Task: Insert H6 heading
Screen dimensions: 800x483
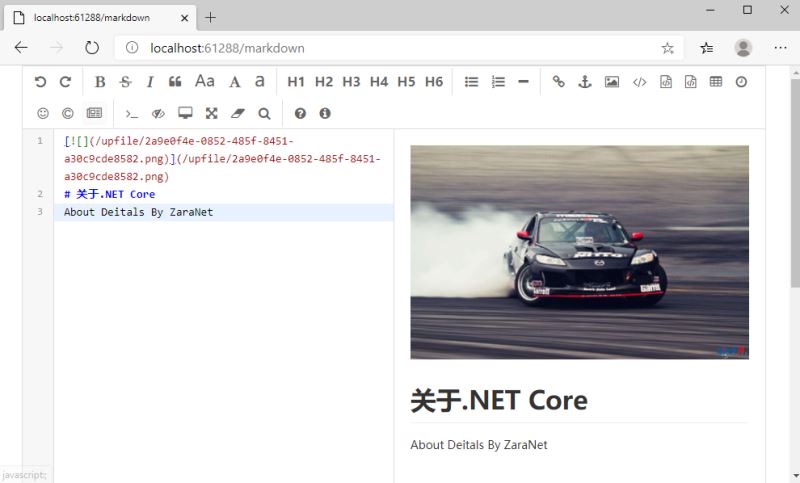Action: click(x=434, y=82)
